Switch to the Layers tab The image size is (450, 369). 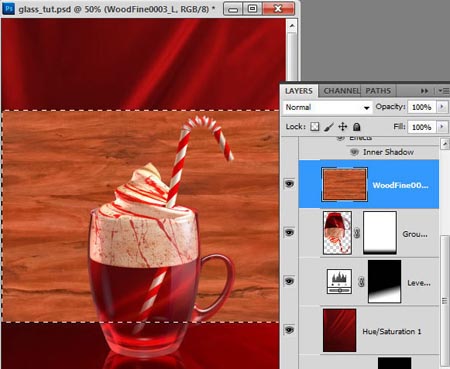click(299, 91)
